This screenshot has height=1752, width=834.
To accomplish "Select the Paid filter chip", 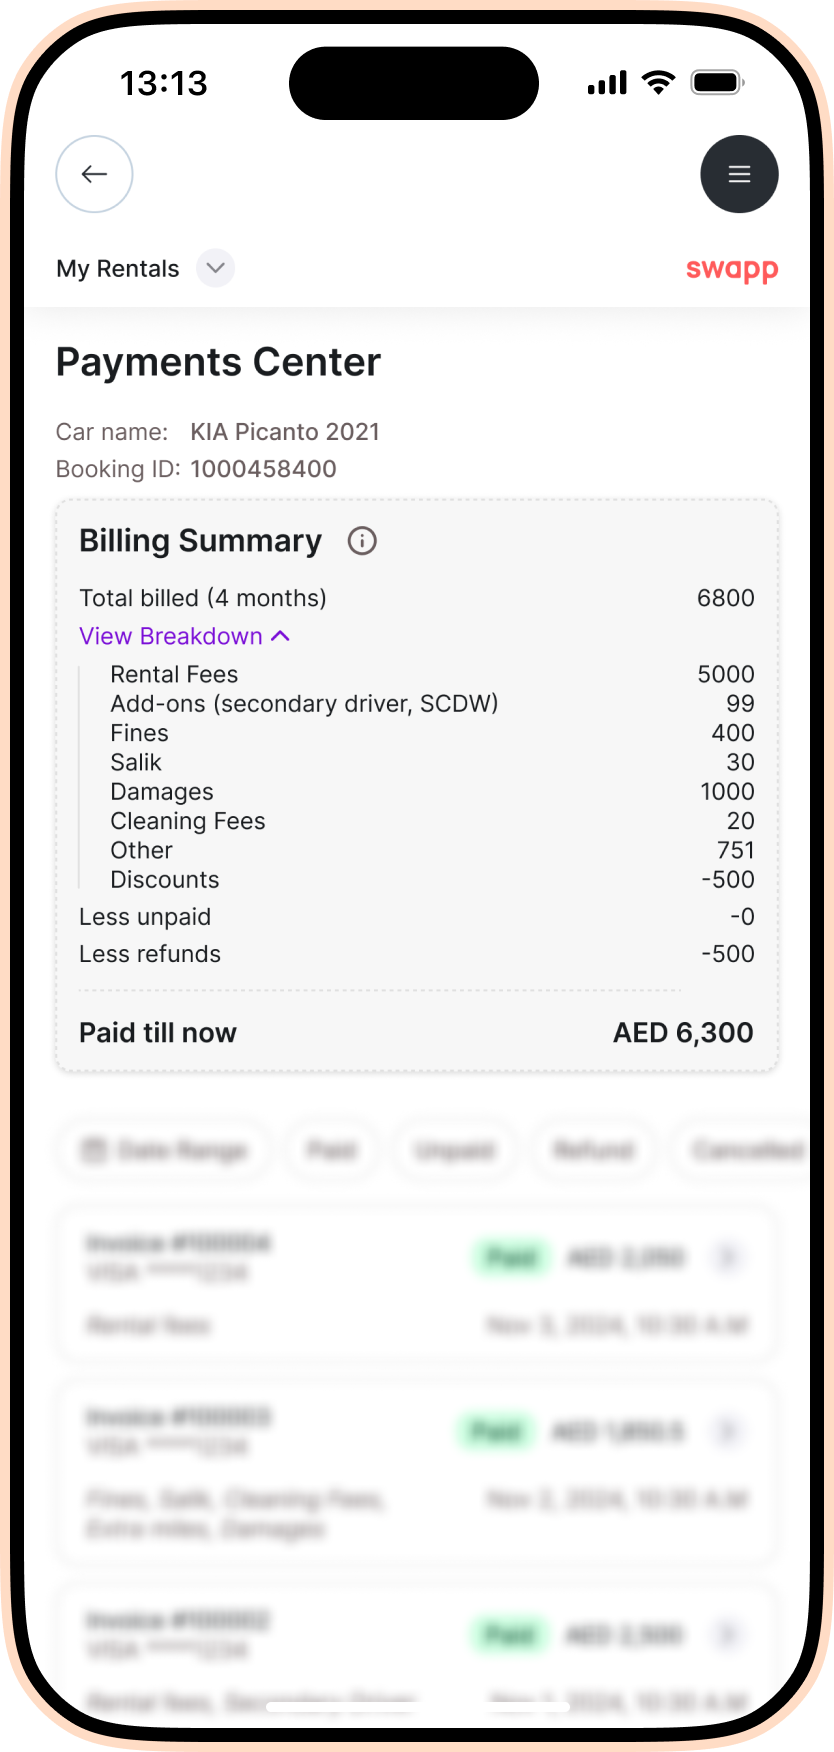I will [332, 1150].
